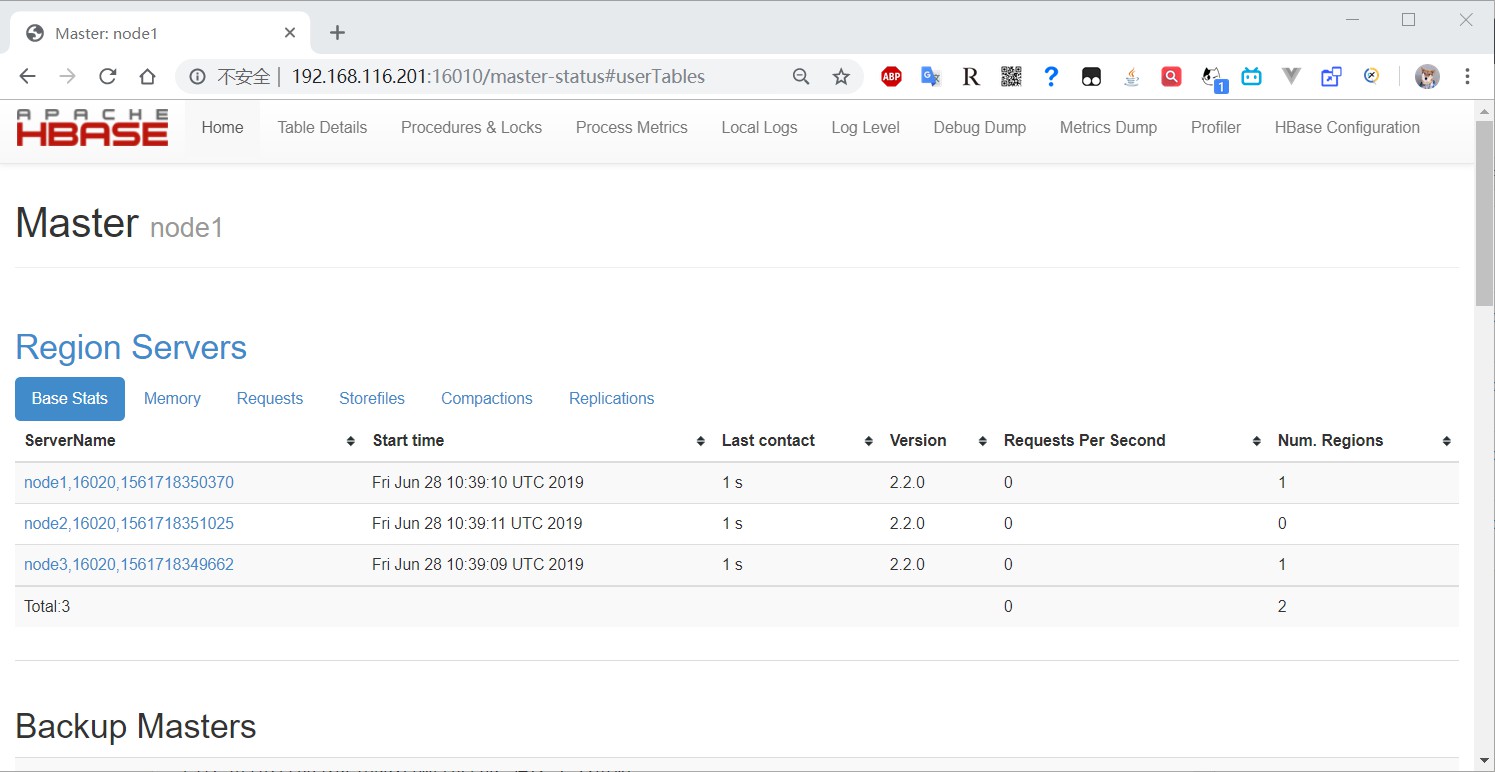This screenshot has width=1495, height=772.
Task: Click the page vertical scrollbar thumb
Action: tap(1485, 213)
